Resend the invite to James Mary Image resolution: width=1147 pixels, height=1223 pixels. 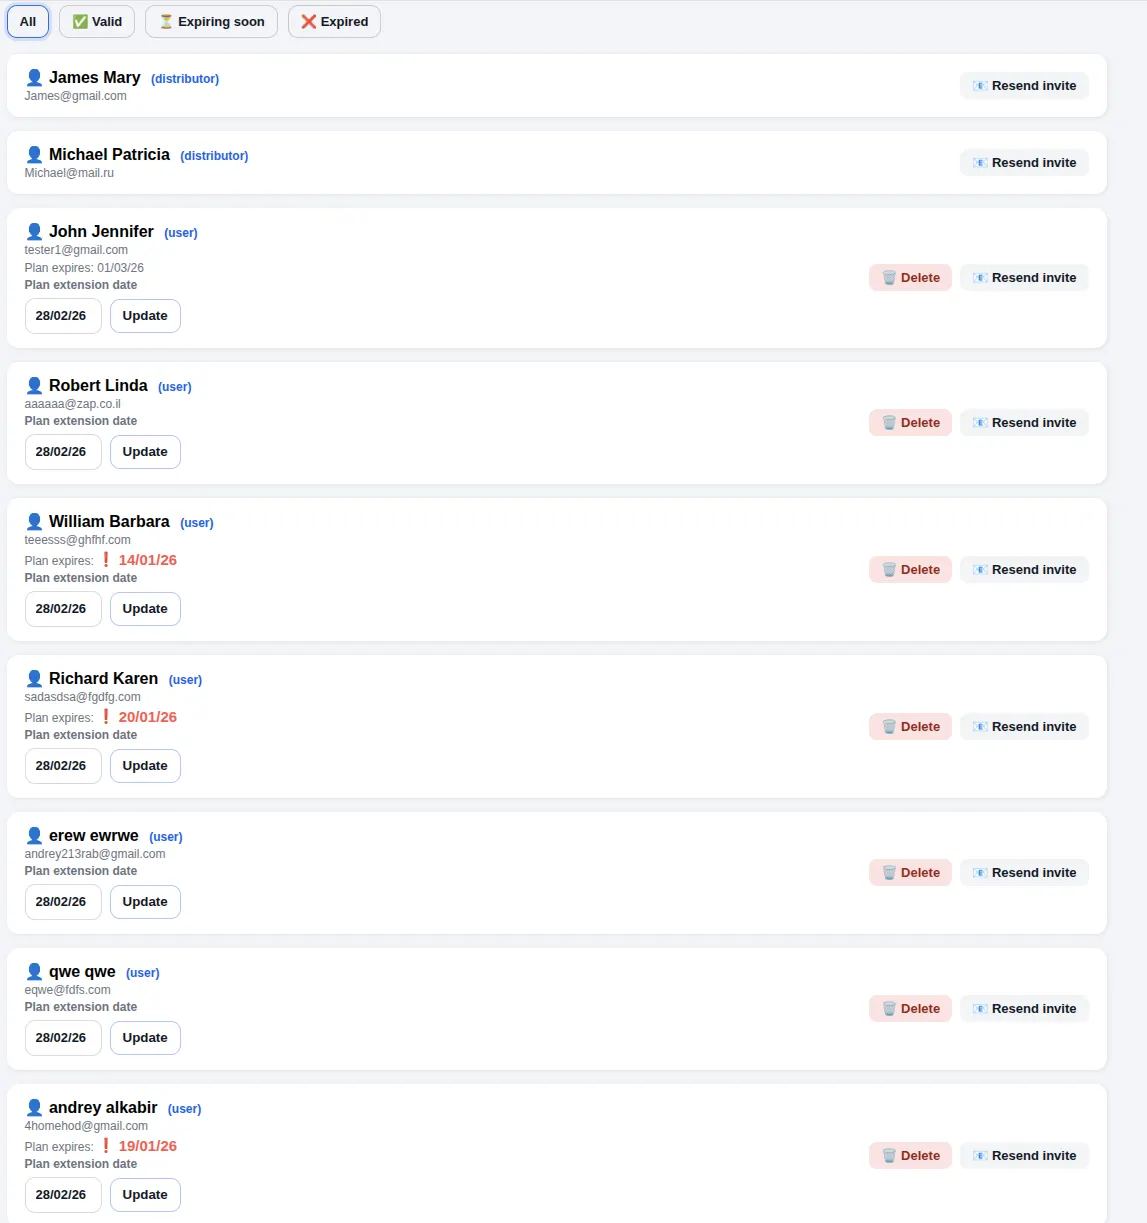coord(1024,86)
